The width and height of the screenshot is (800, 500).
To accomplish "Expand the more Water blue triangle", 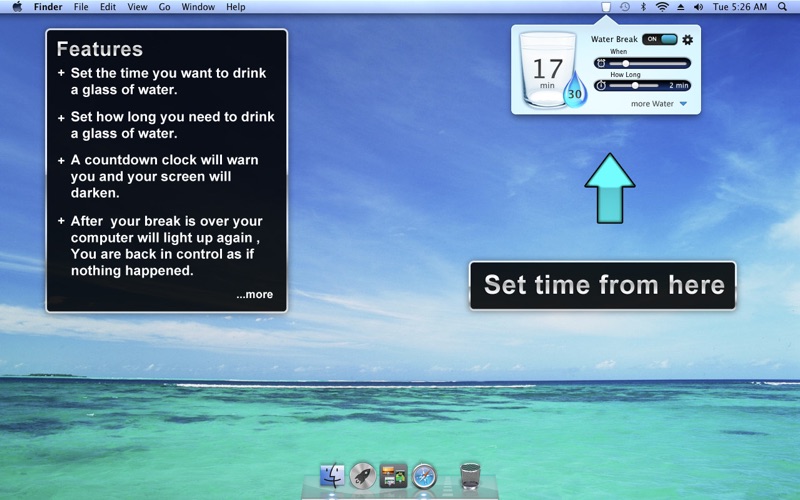I will pos(683,104).
